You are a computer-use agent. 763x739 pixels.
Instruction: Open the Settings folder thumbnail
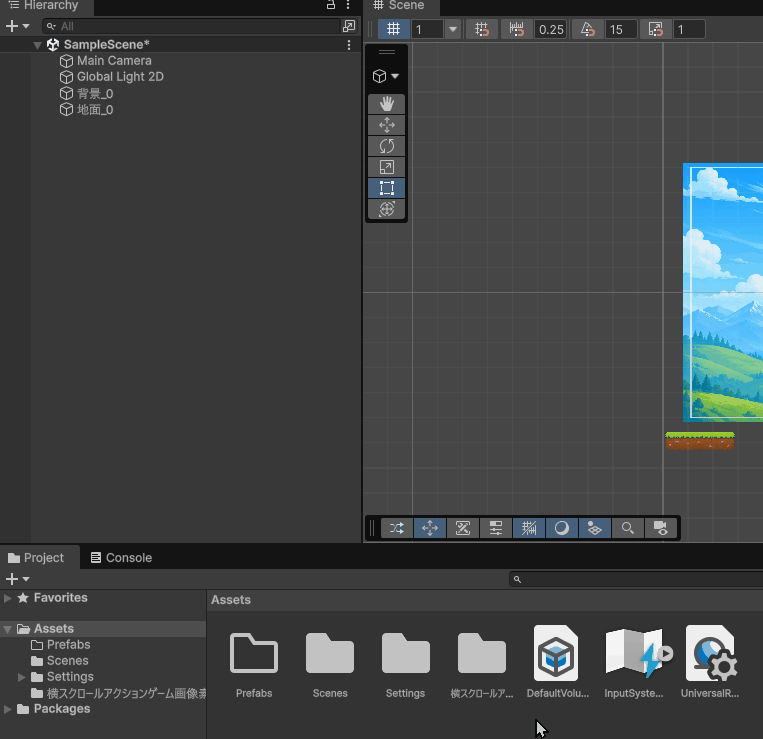[x=405, y=654]
